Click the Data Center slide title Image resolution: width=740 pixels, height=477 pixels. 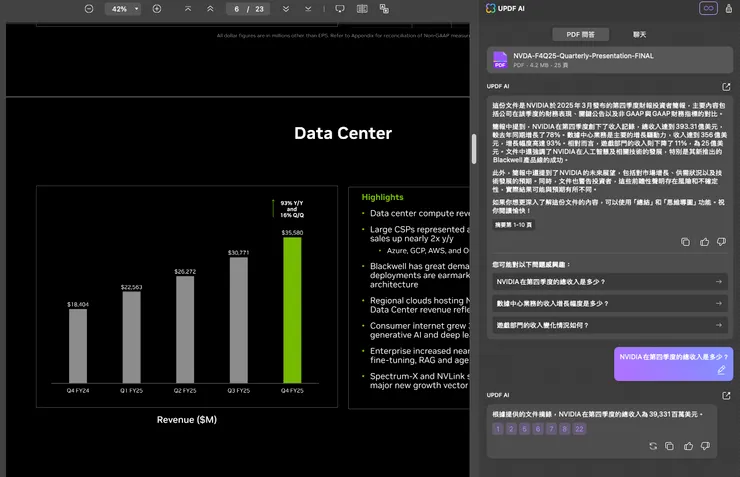[343, 134]
